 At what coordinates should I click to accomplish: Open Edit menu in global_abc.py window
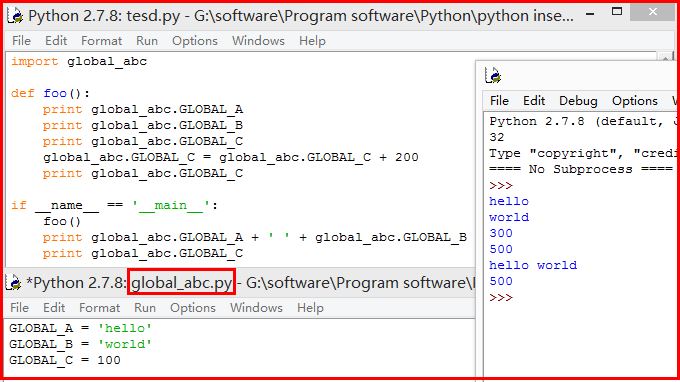tap(54, 308)
